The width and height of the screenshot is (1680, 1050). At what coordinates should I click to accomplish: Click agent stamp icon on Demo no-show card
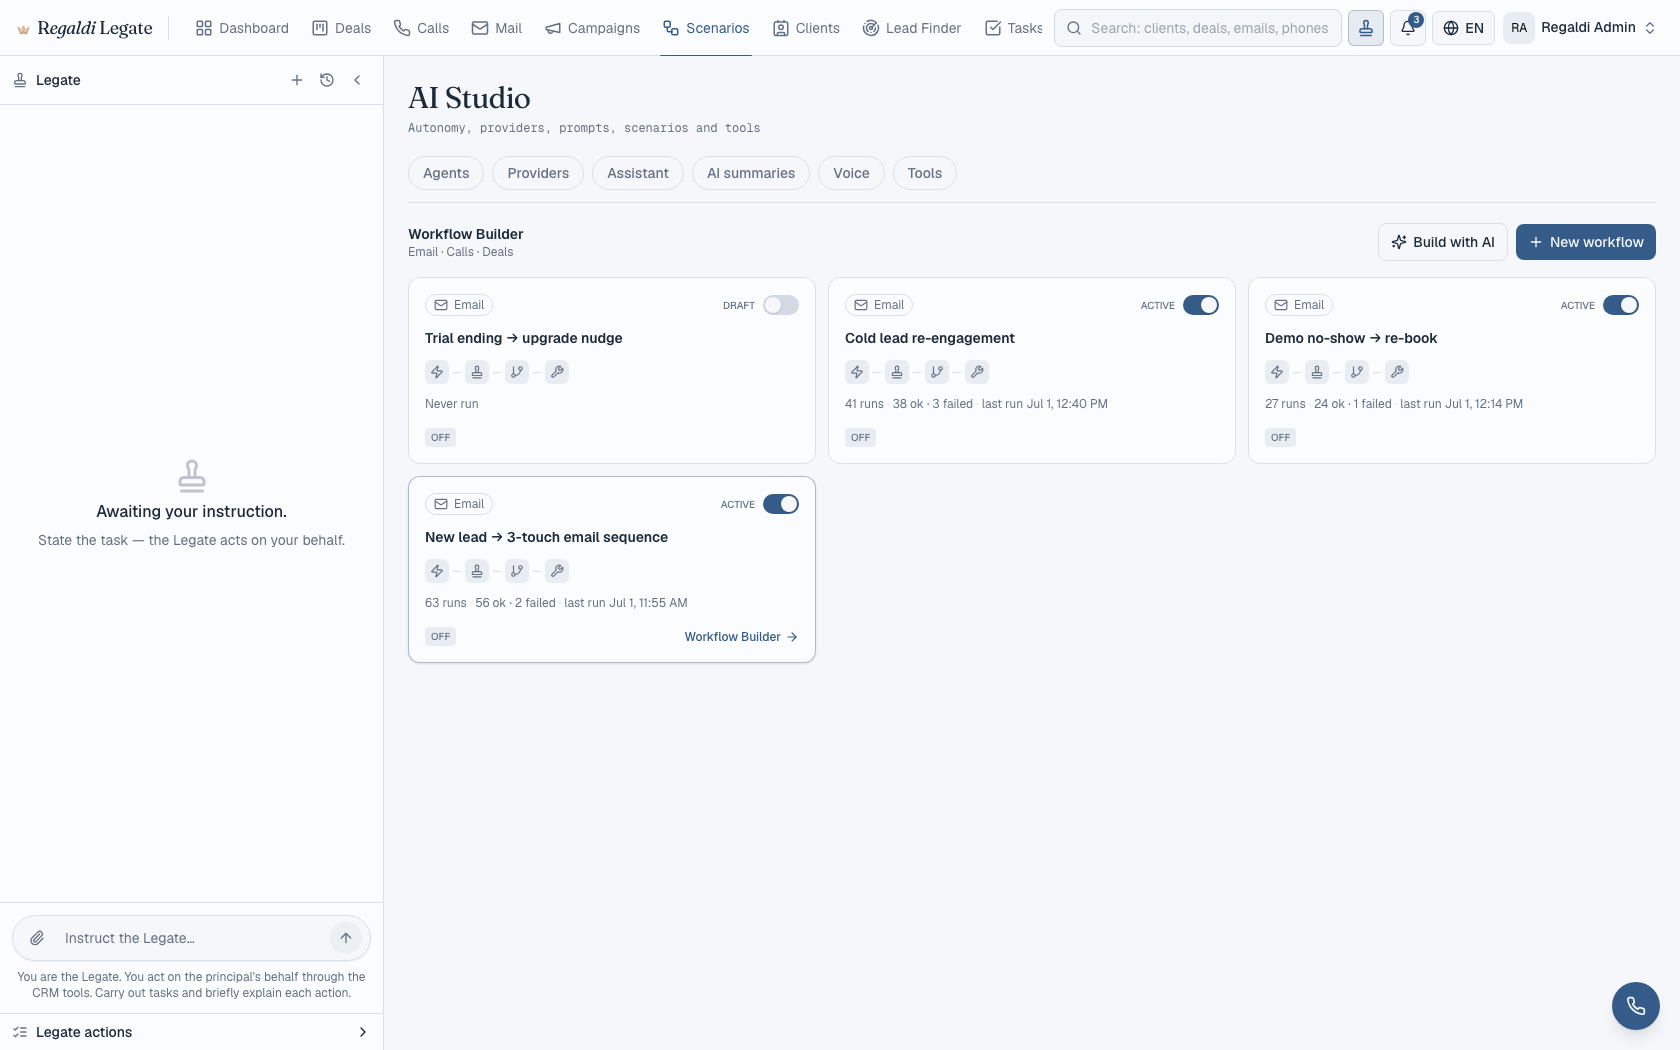click(x=1317, y=372)
